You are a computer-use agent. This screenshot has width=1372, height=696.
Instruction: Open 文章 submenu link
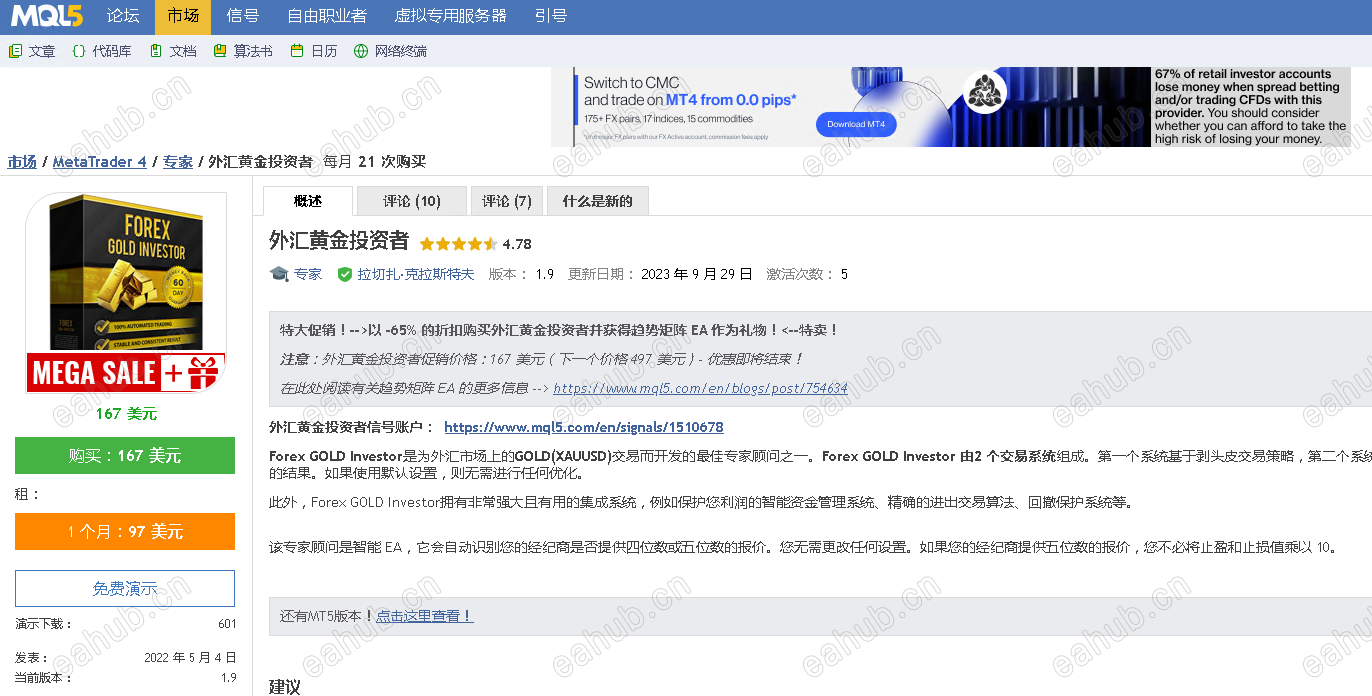click(42, 51)
